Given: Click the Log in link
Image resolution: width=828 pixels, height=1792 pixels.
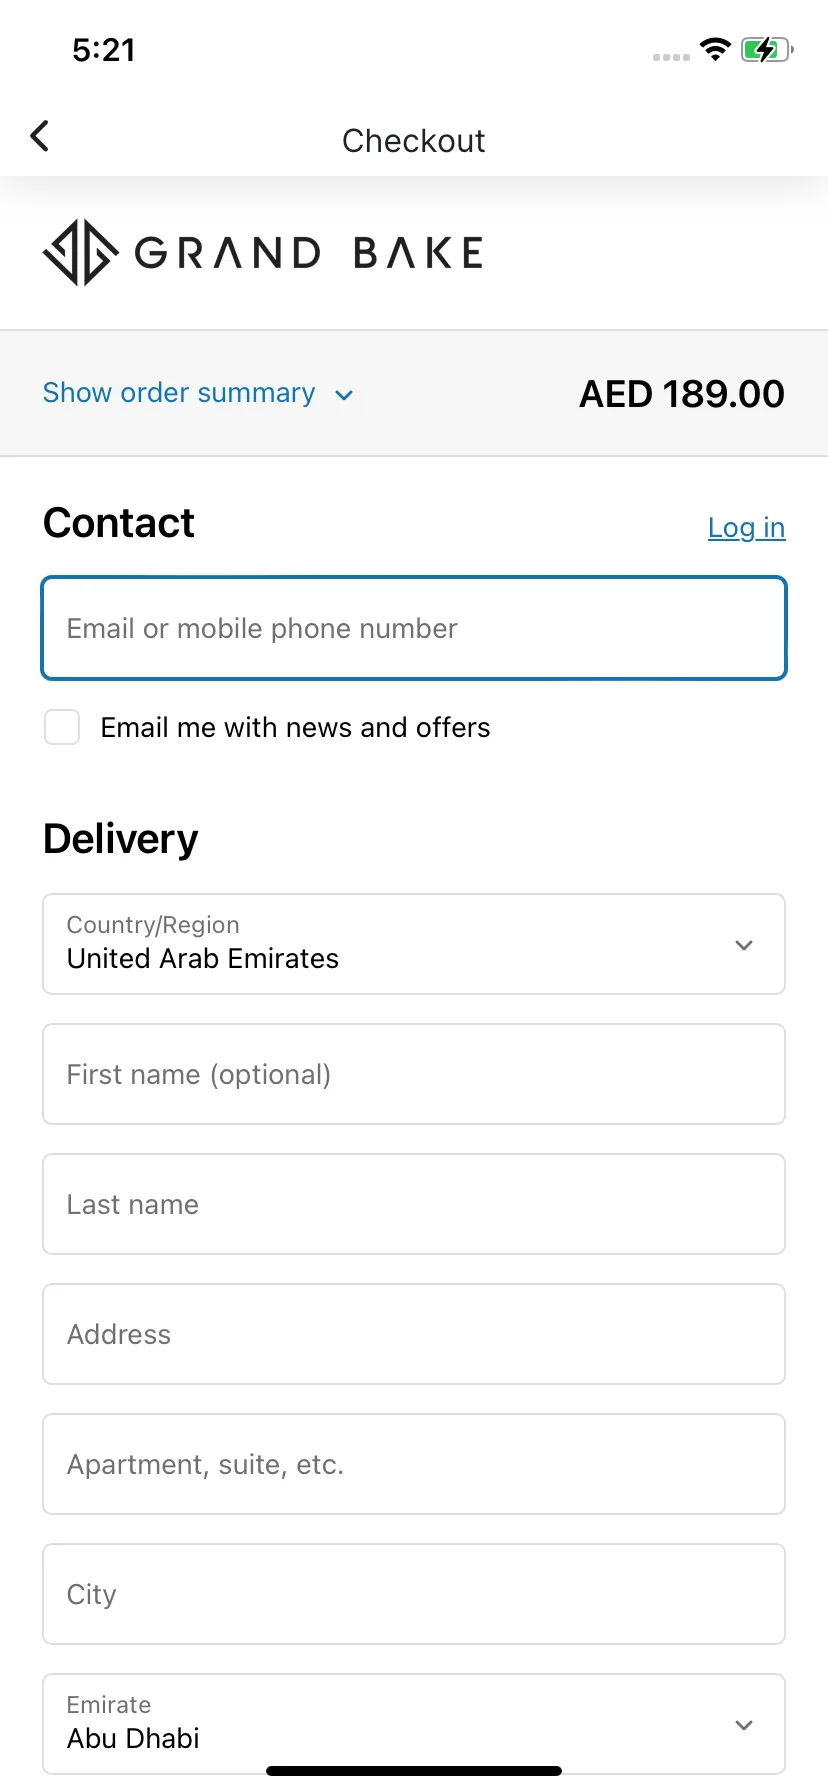Looking at the screenshot, I should (746, 527).
